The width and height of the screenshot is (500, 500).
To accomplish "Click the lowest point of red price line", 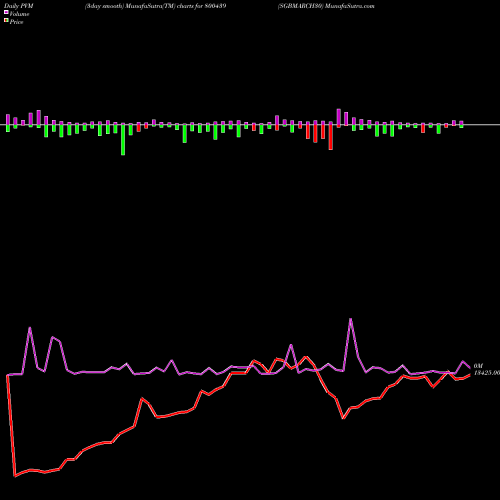I will point(15,476).
